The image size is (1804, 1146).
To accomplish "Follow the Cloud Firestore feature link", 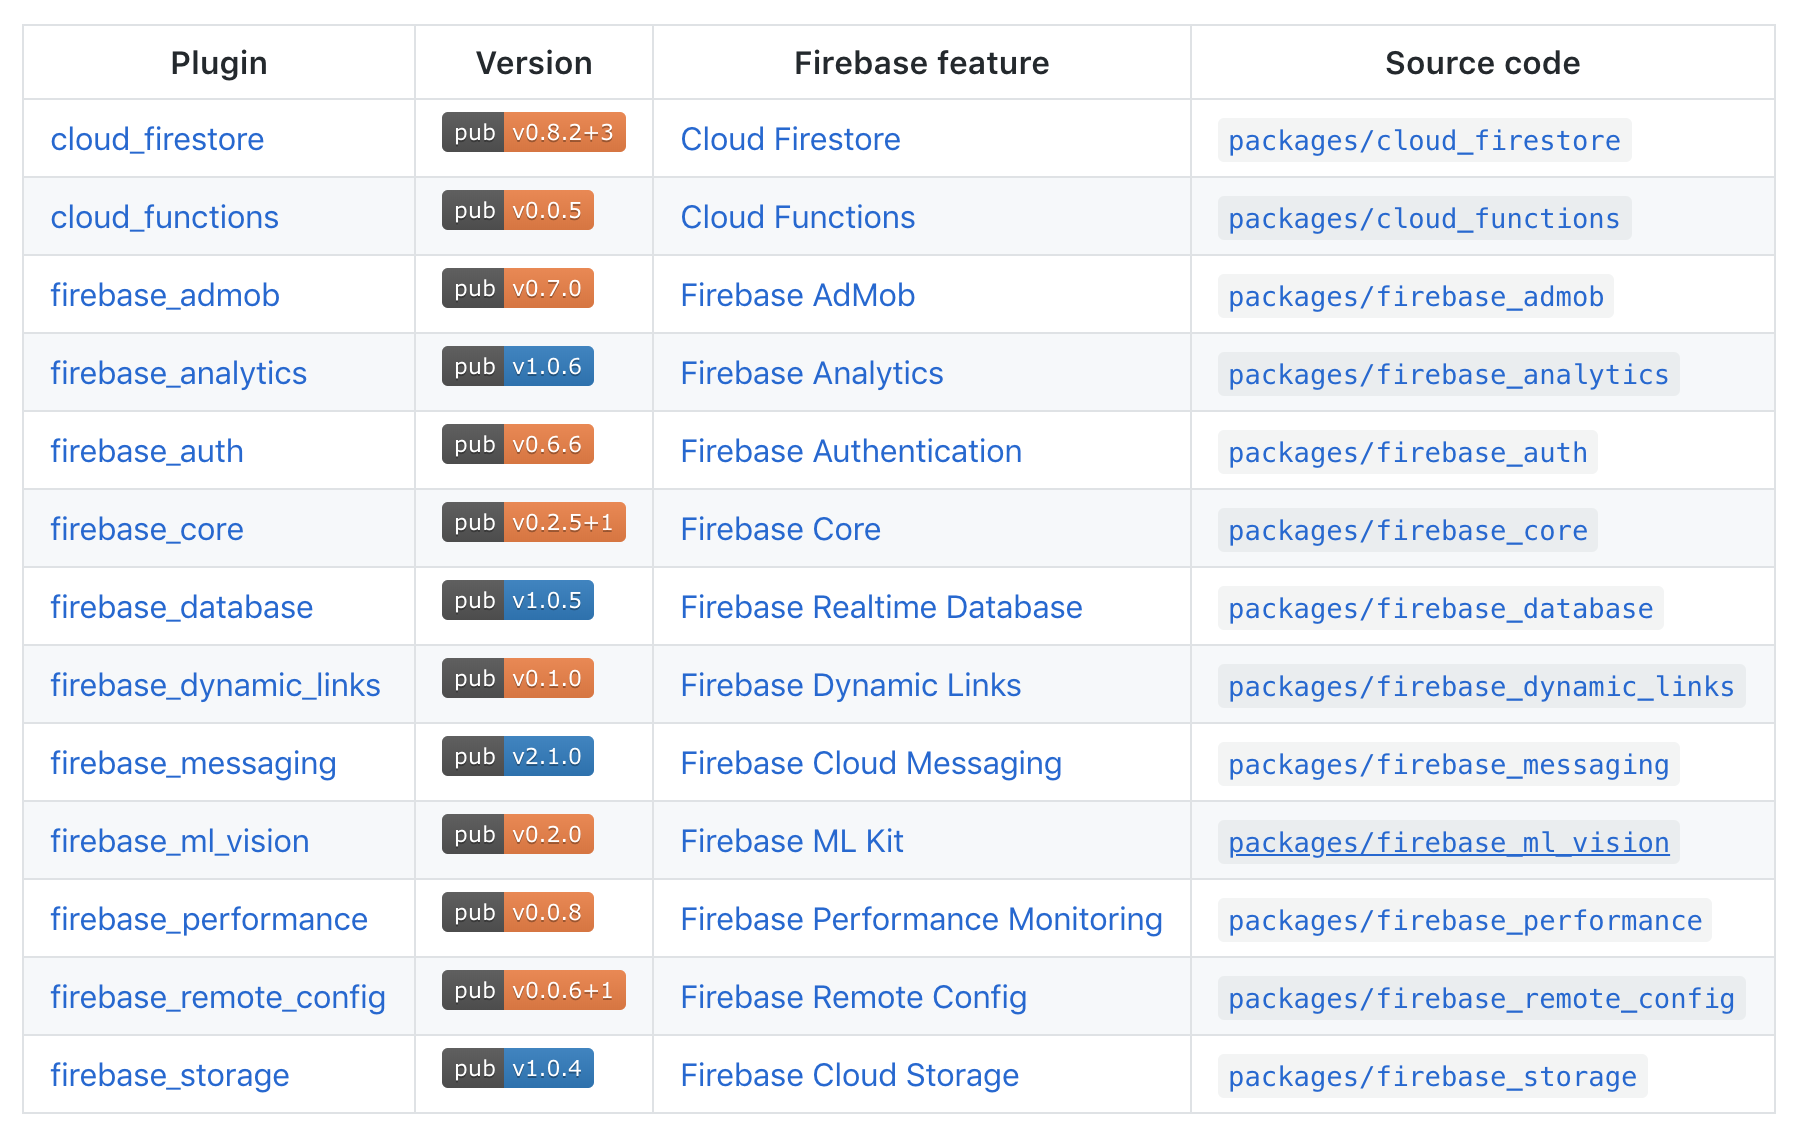I will point(790,139).
